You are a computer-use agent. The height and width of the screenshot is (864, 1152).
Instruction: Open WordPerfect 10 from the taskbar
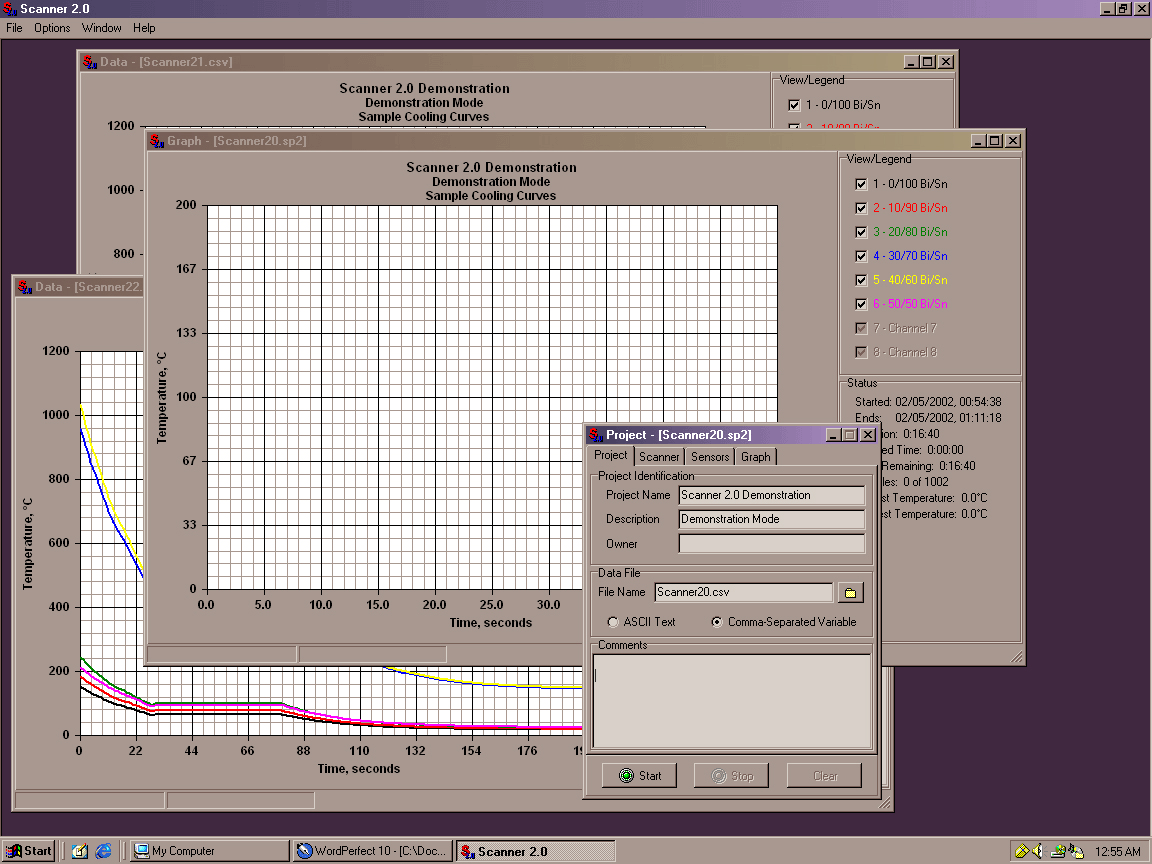371,851
